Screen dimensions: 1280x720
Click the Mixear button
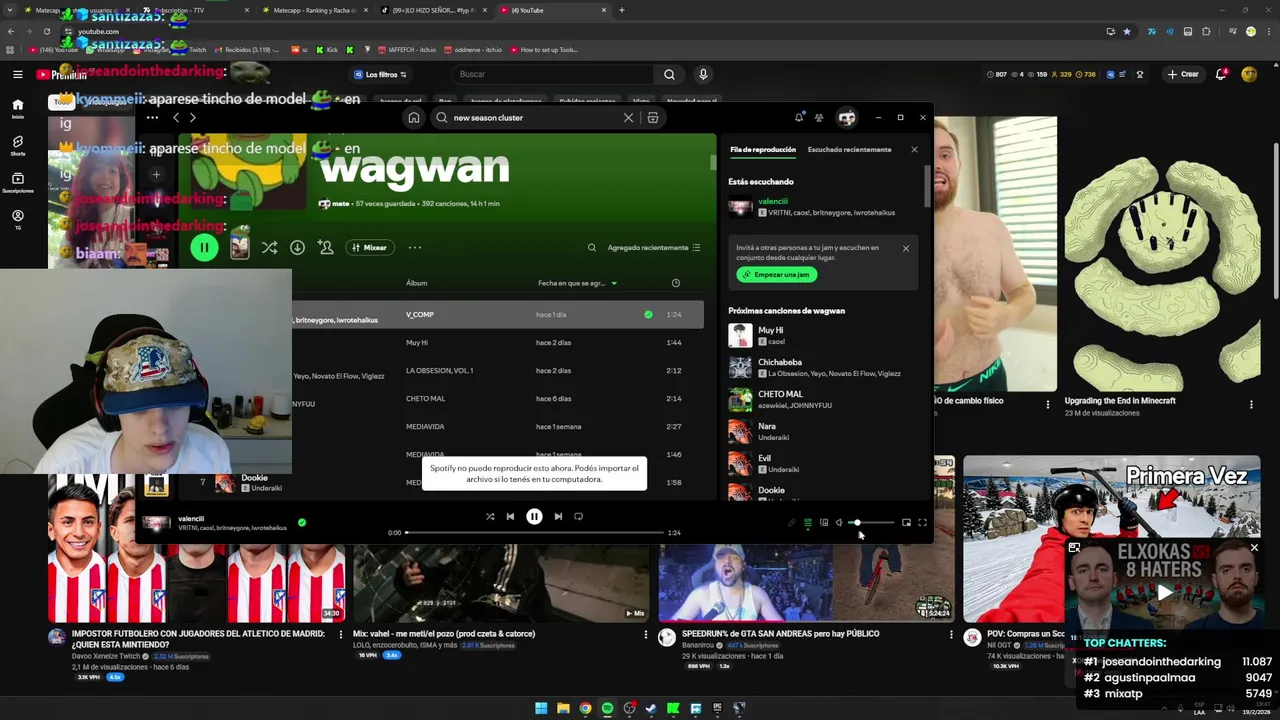368,247
